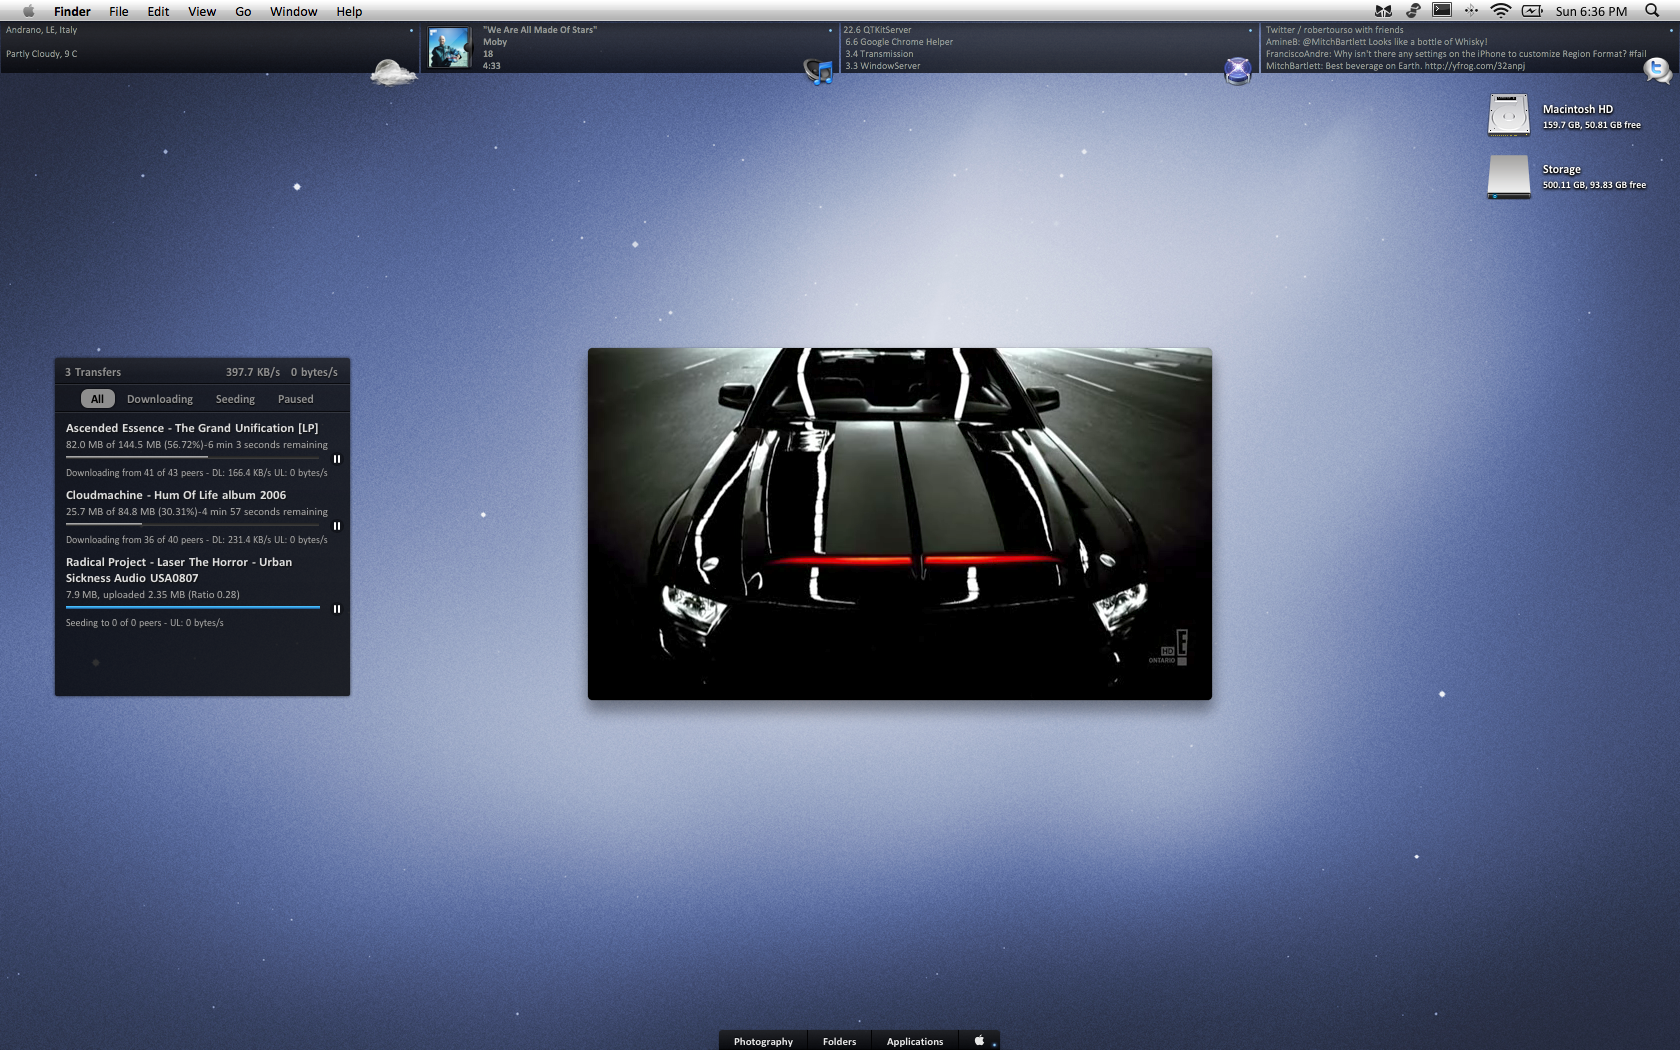Open the File menu
The width and height of the screenshot is (1680, 1050).
[x=119, y=11]
